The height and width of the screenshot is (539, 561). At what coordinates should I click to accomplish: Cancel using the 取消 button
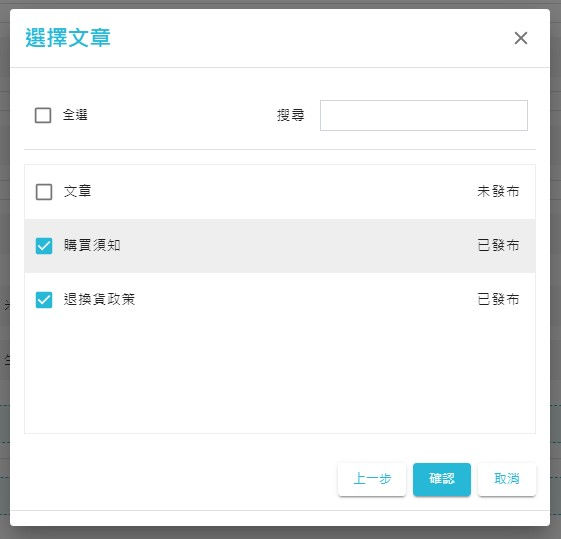coord(507,479)
